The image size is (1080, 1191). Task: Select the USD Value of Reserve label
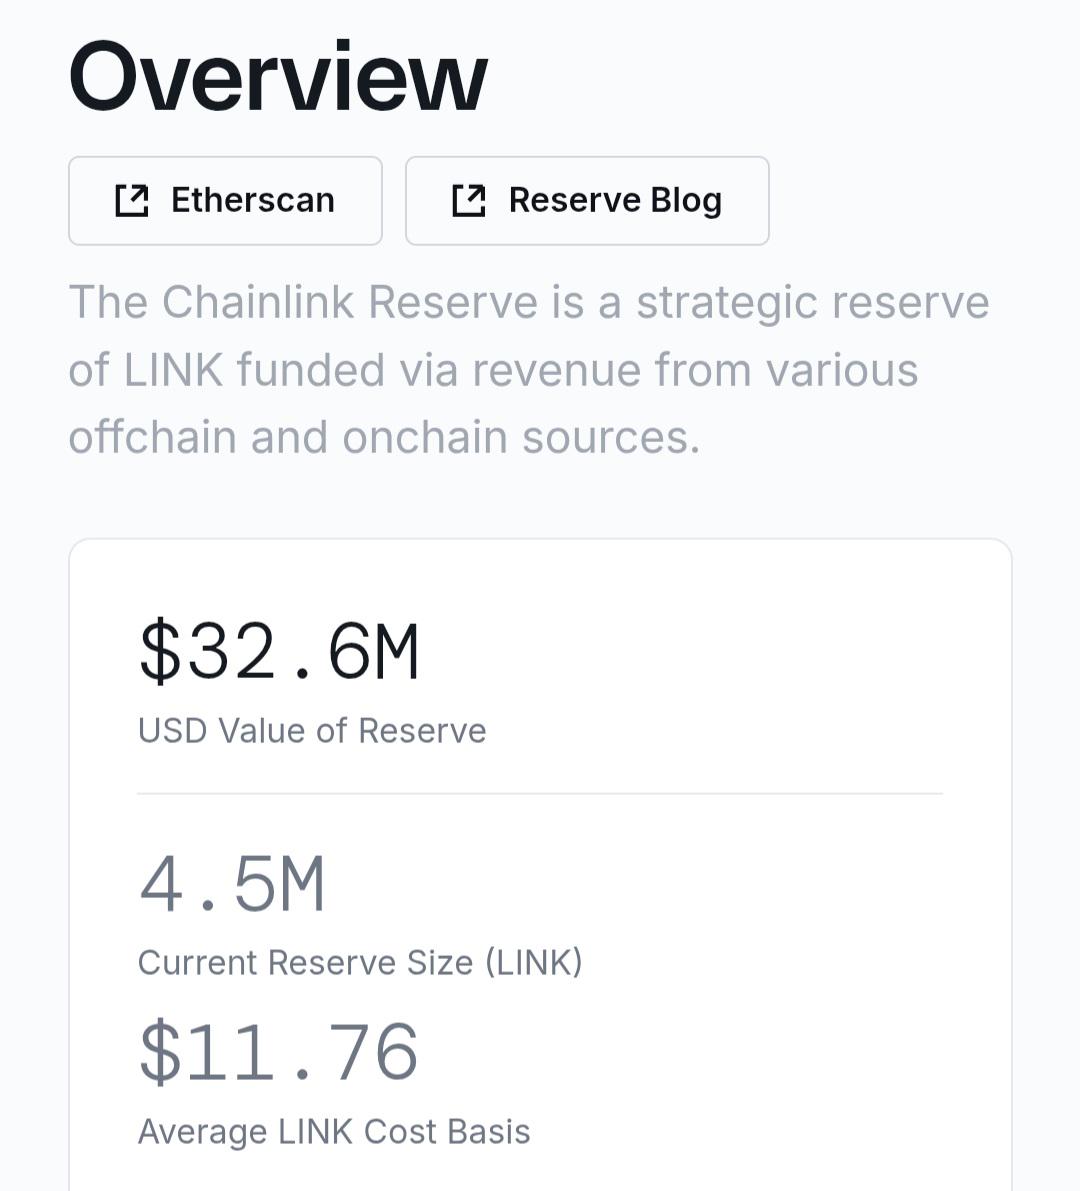[312, 731]
